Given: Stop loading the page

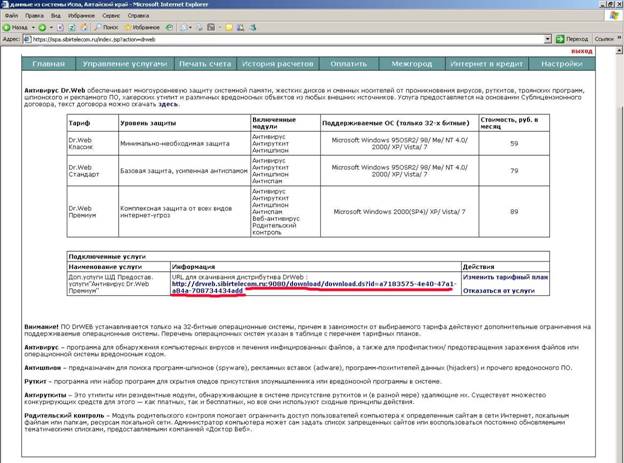Looking at the screenshot, I should pos(60,27).
